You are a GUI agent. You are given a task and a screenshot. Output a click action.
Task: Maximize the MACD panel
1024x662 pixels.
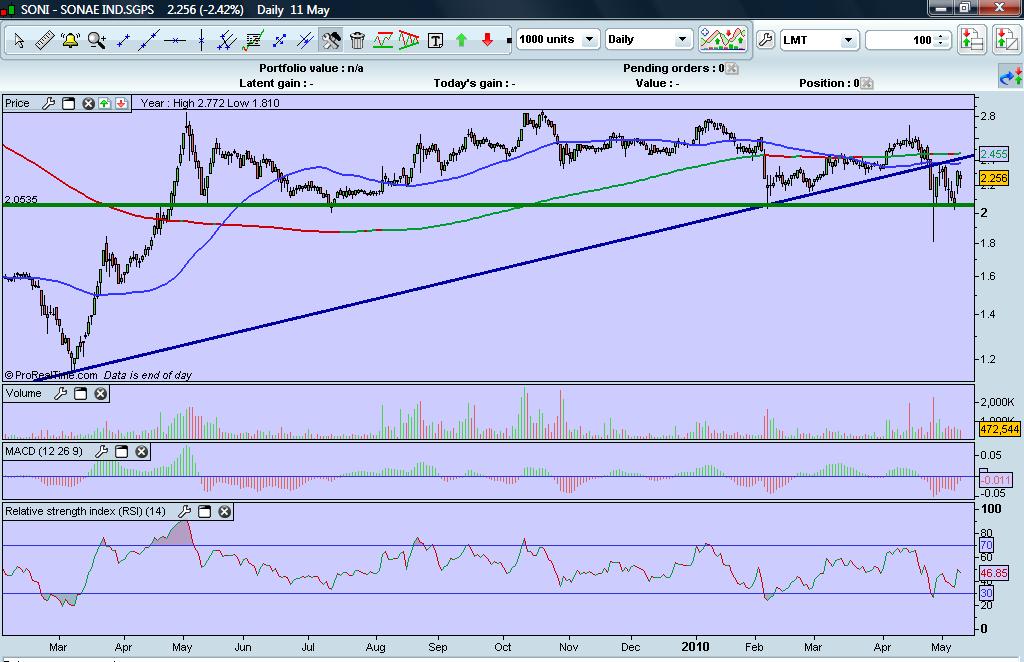pos(121,452)
